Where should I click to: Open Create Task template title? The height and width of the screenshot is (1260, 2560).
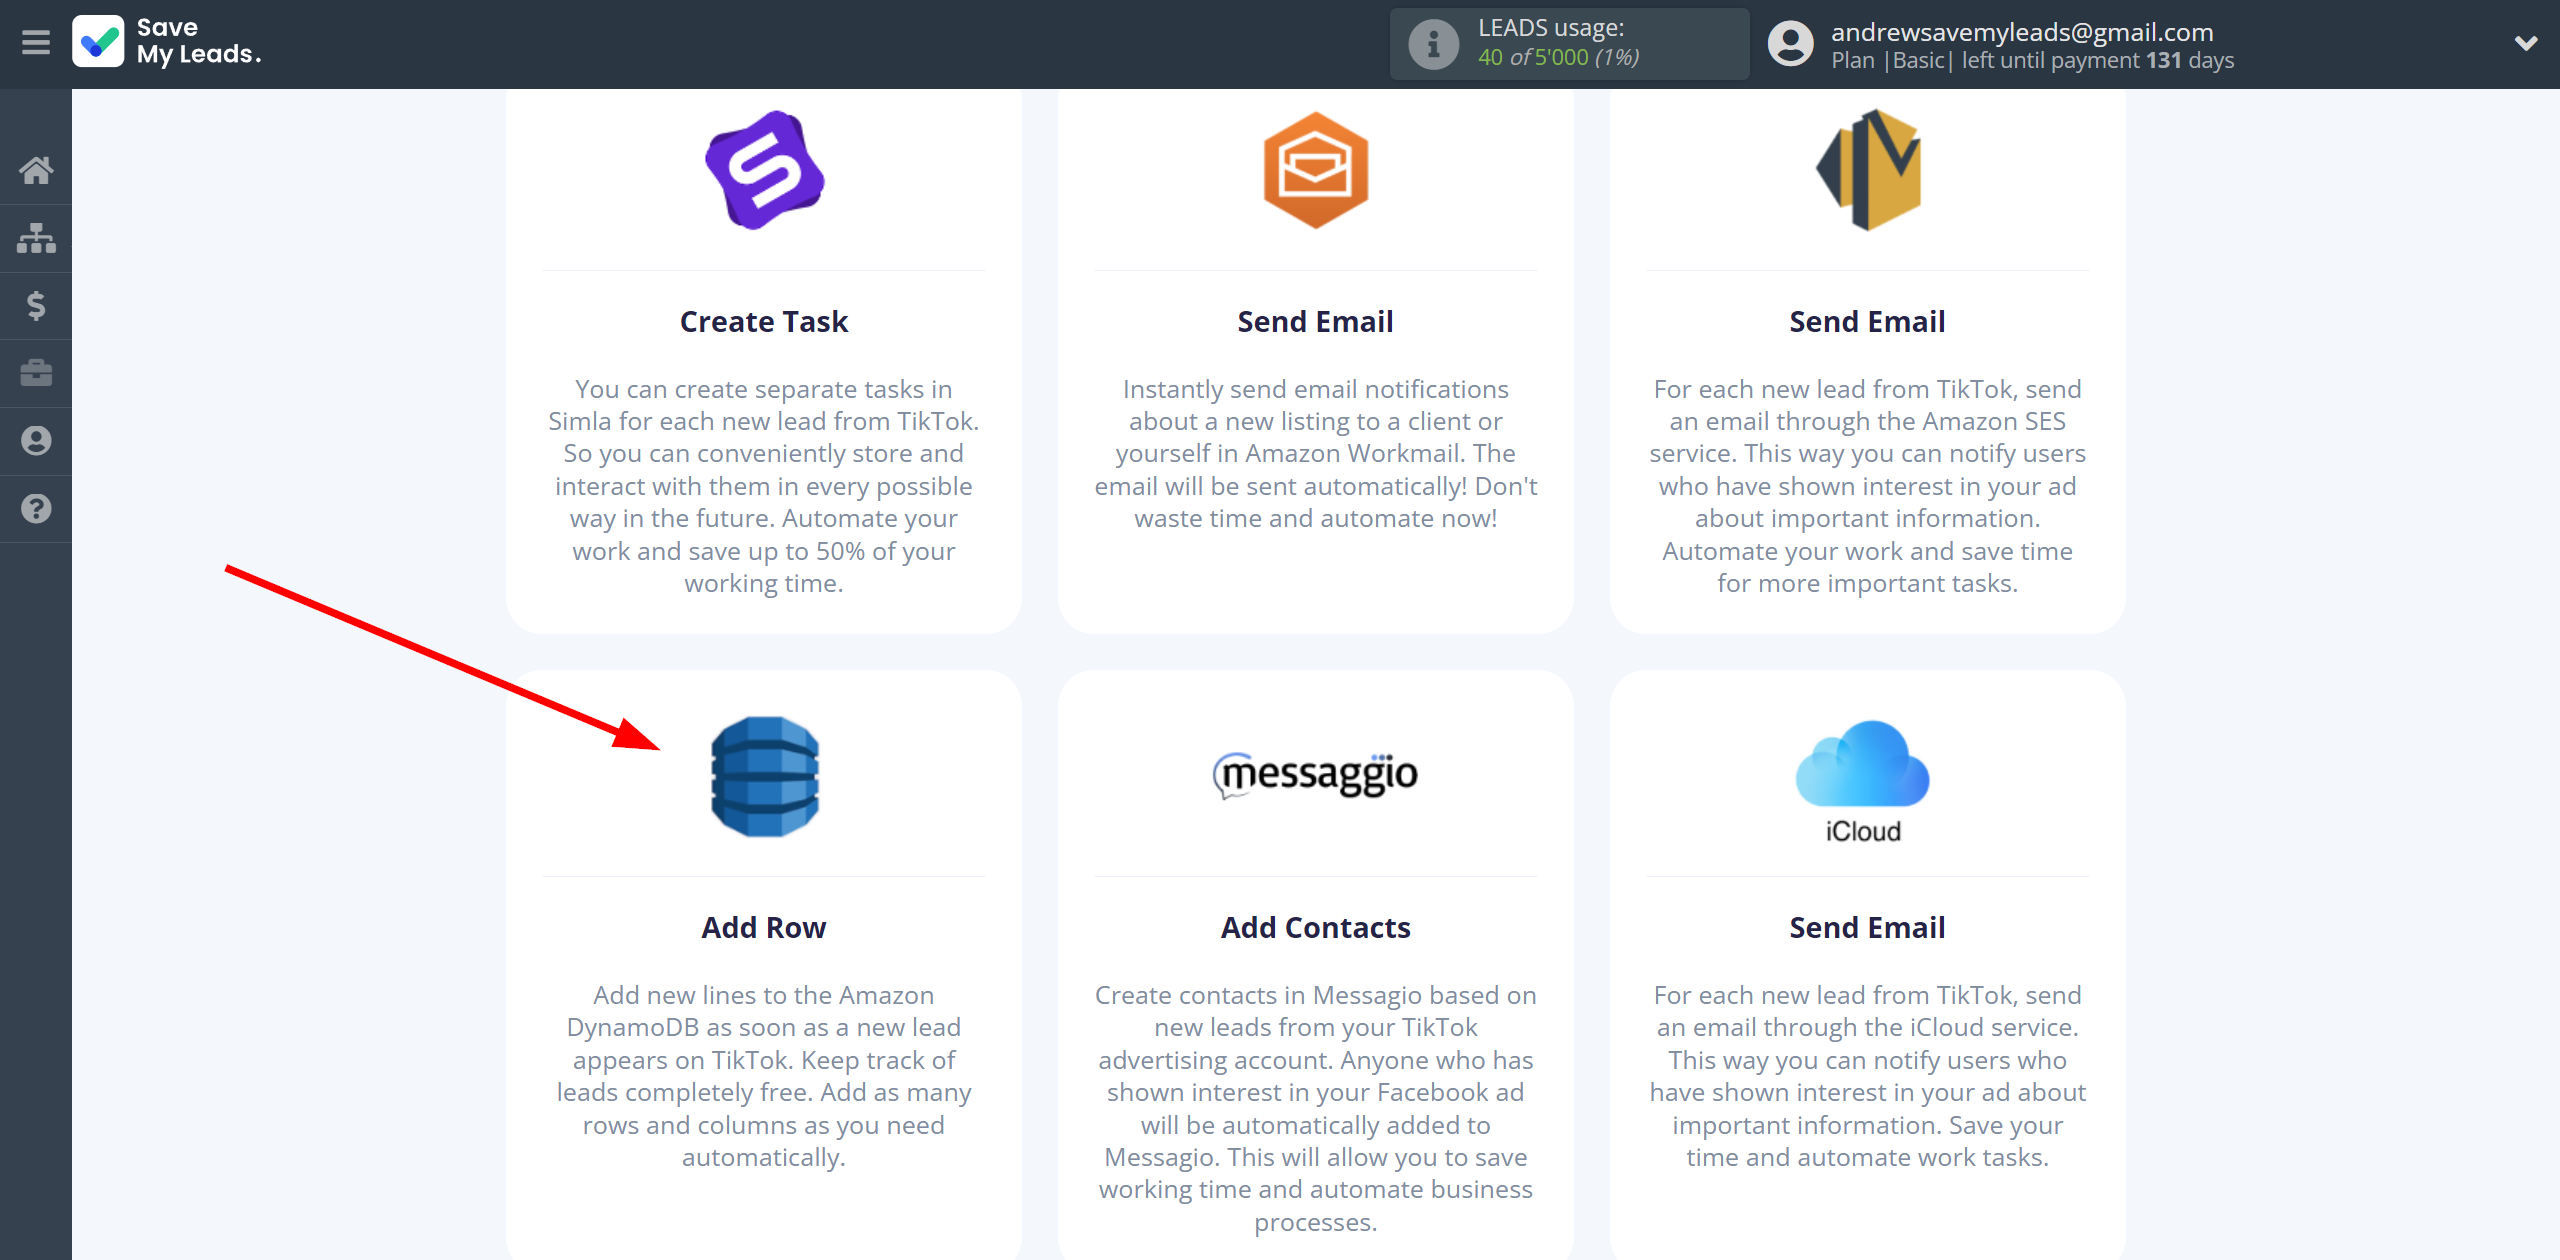[x=764, y=322]
